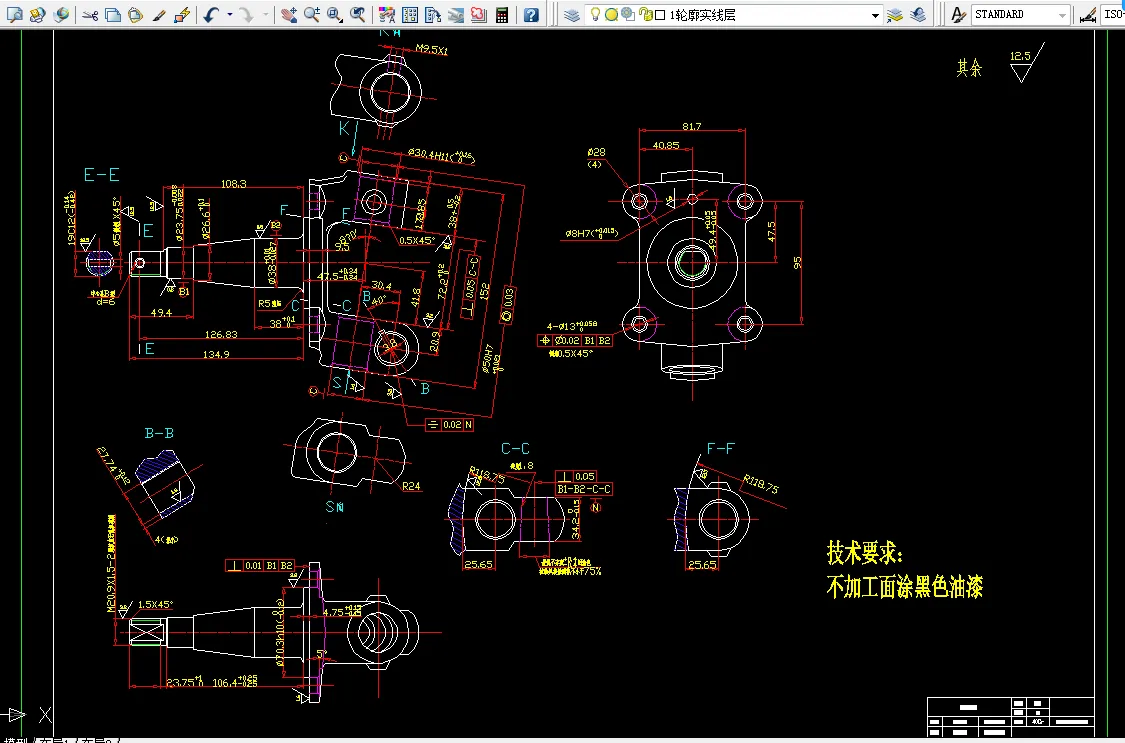Click the layer color swatch square
The width and height of the screenshot is (1125, 743).
660,15
